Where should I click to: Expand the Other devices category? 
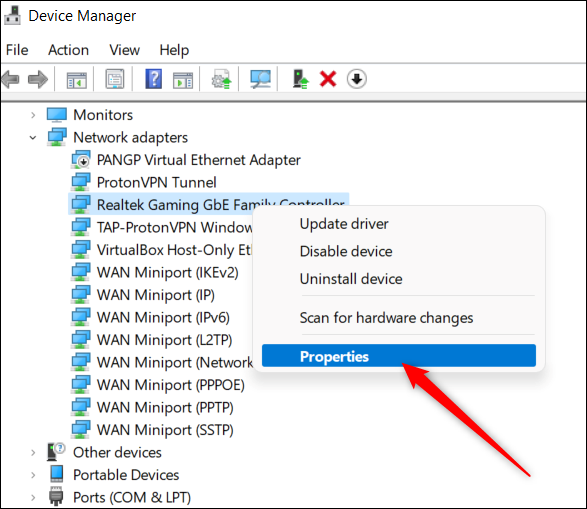[33, 453]
